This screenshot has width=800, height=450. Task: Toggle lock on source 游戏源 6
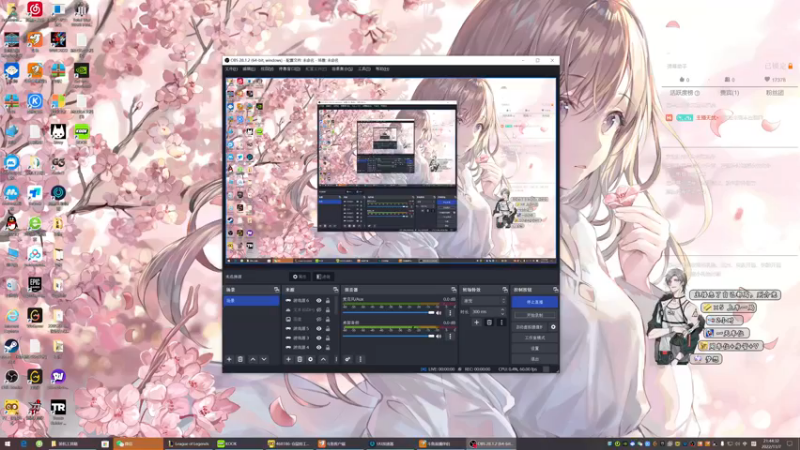328,301
